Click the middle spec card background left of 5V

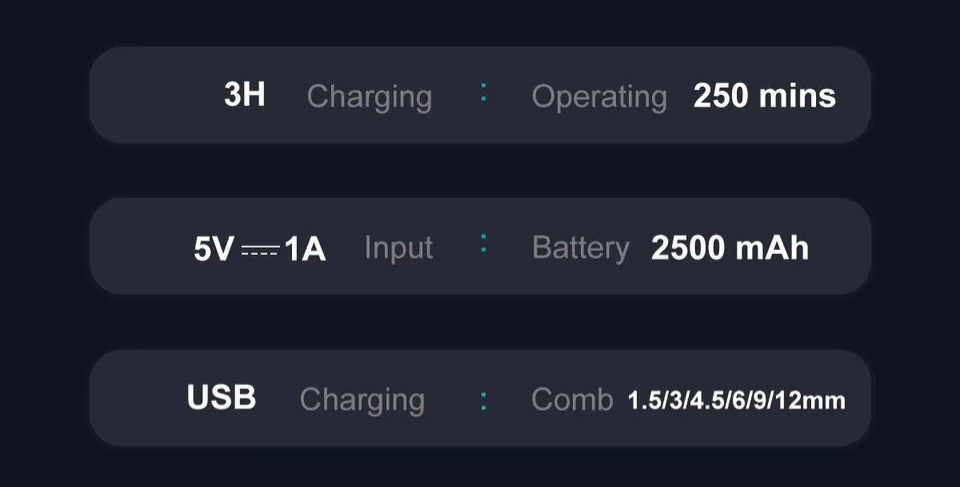(x=141, y=246)
